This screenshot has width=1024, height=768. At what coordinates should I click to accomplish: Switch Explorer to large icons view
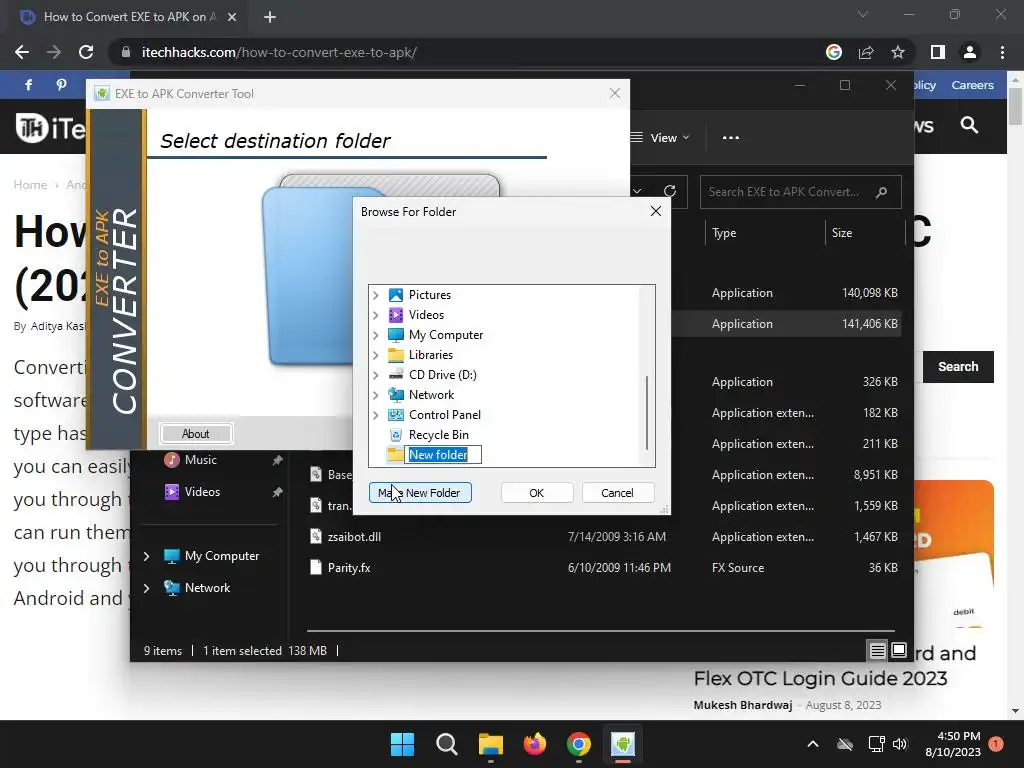tap(899, 650)
